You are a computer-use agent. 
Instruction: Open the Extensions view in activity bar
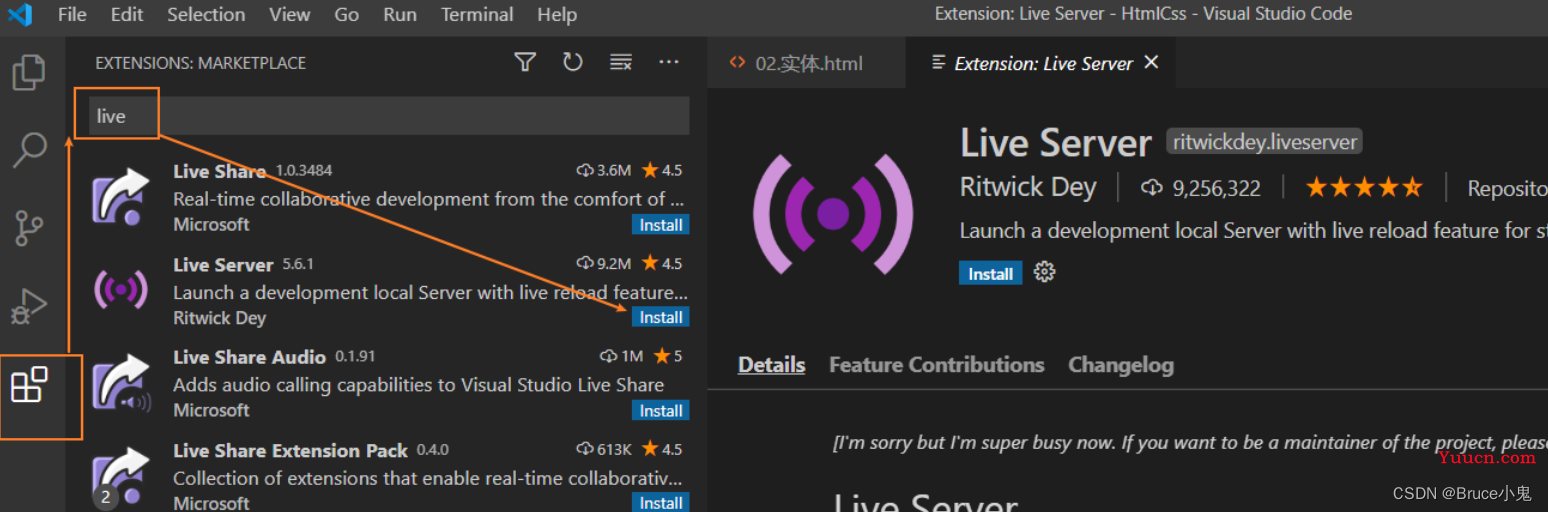[29, 384]
